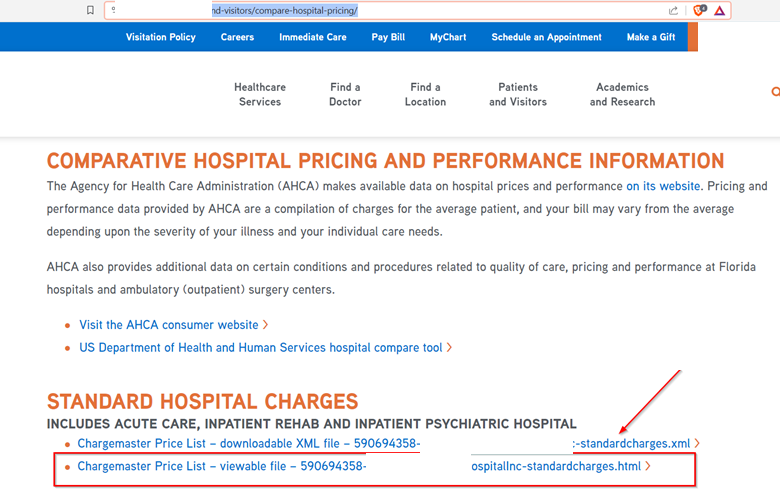Select Pay Bill in the top bar
This screenshot has width=780, height=489.
point(388,37)
